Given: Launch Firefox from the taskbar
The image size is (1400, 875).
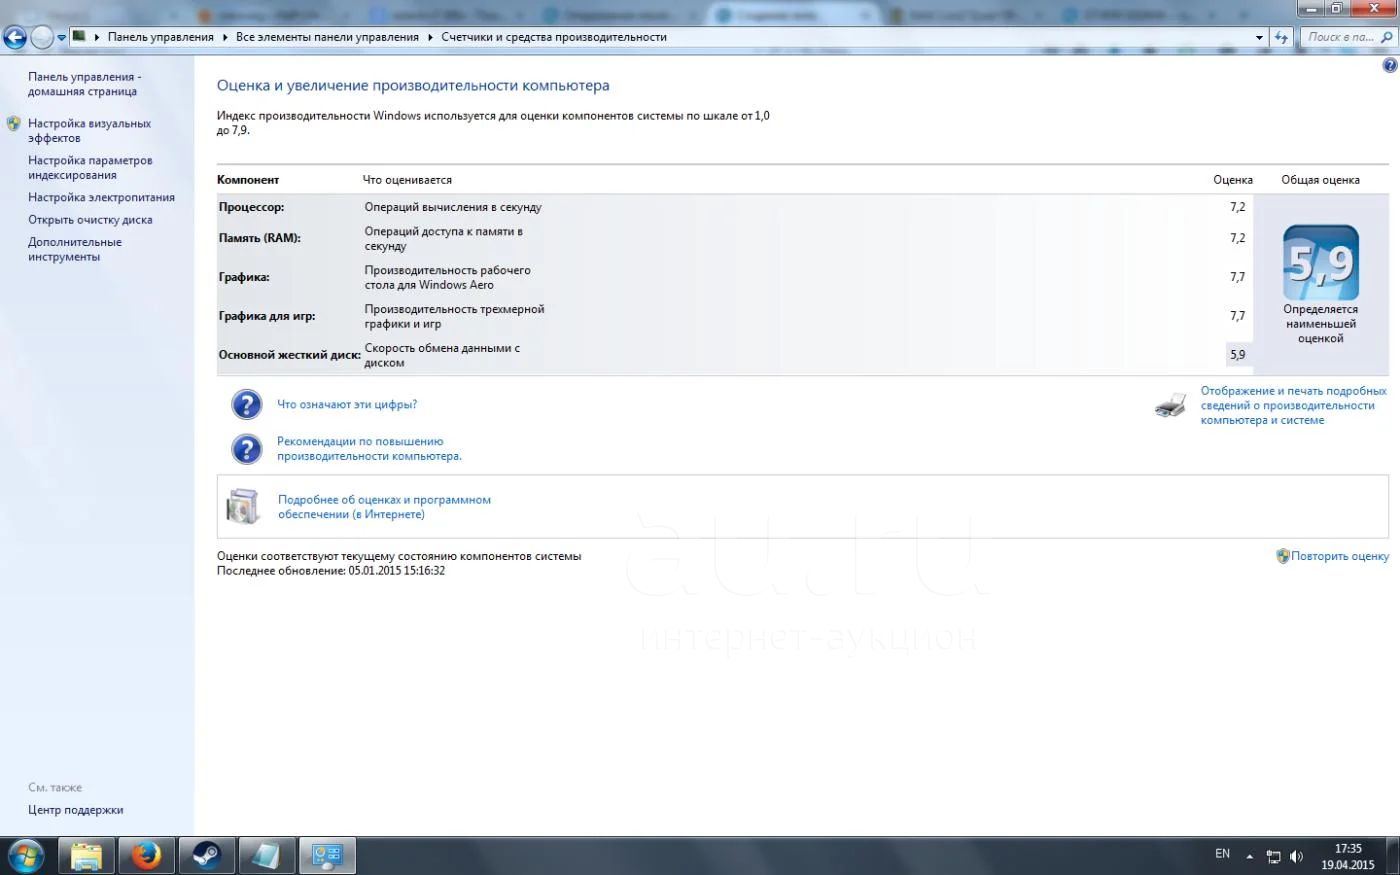Looking at the screenshot, I should (x=146, y=856).
